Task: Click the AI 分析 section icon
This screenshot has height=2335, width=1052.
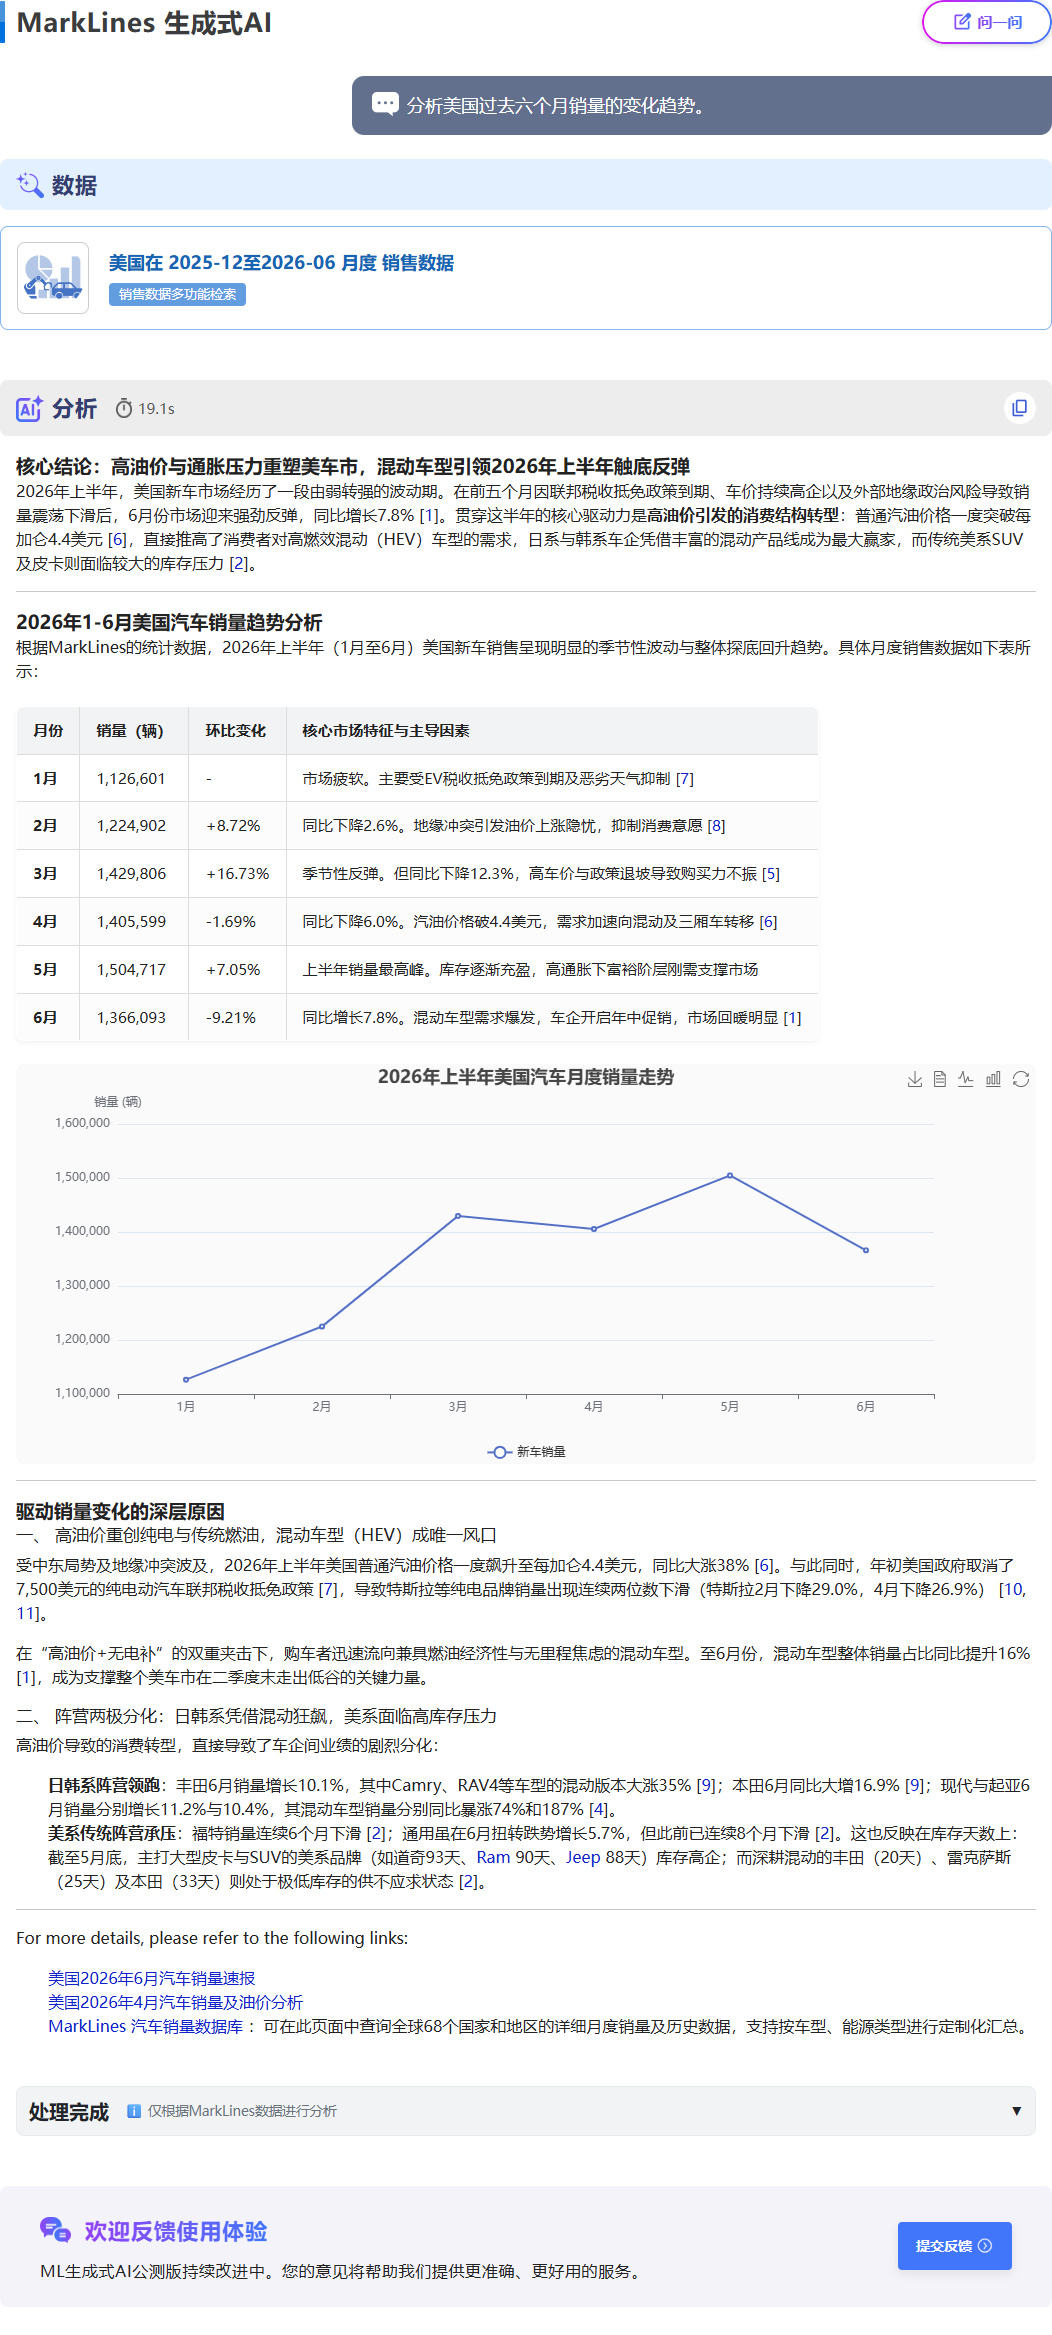Action: 29,409
